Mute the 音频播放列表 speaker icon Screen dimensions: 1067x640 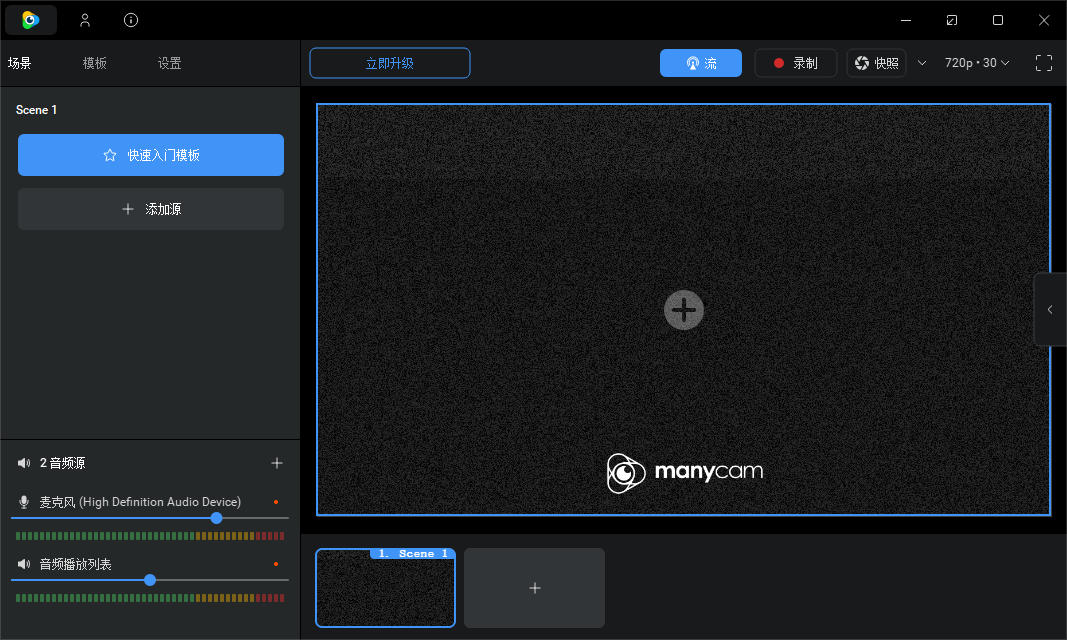pos(24,564)
